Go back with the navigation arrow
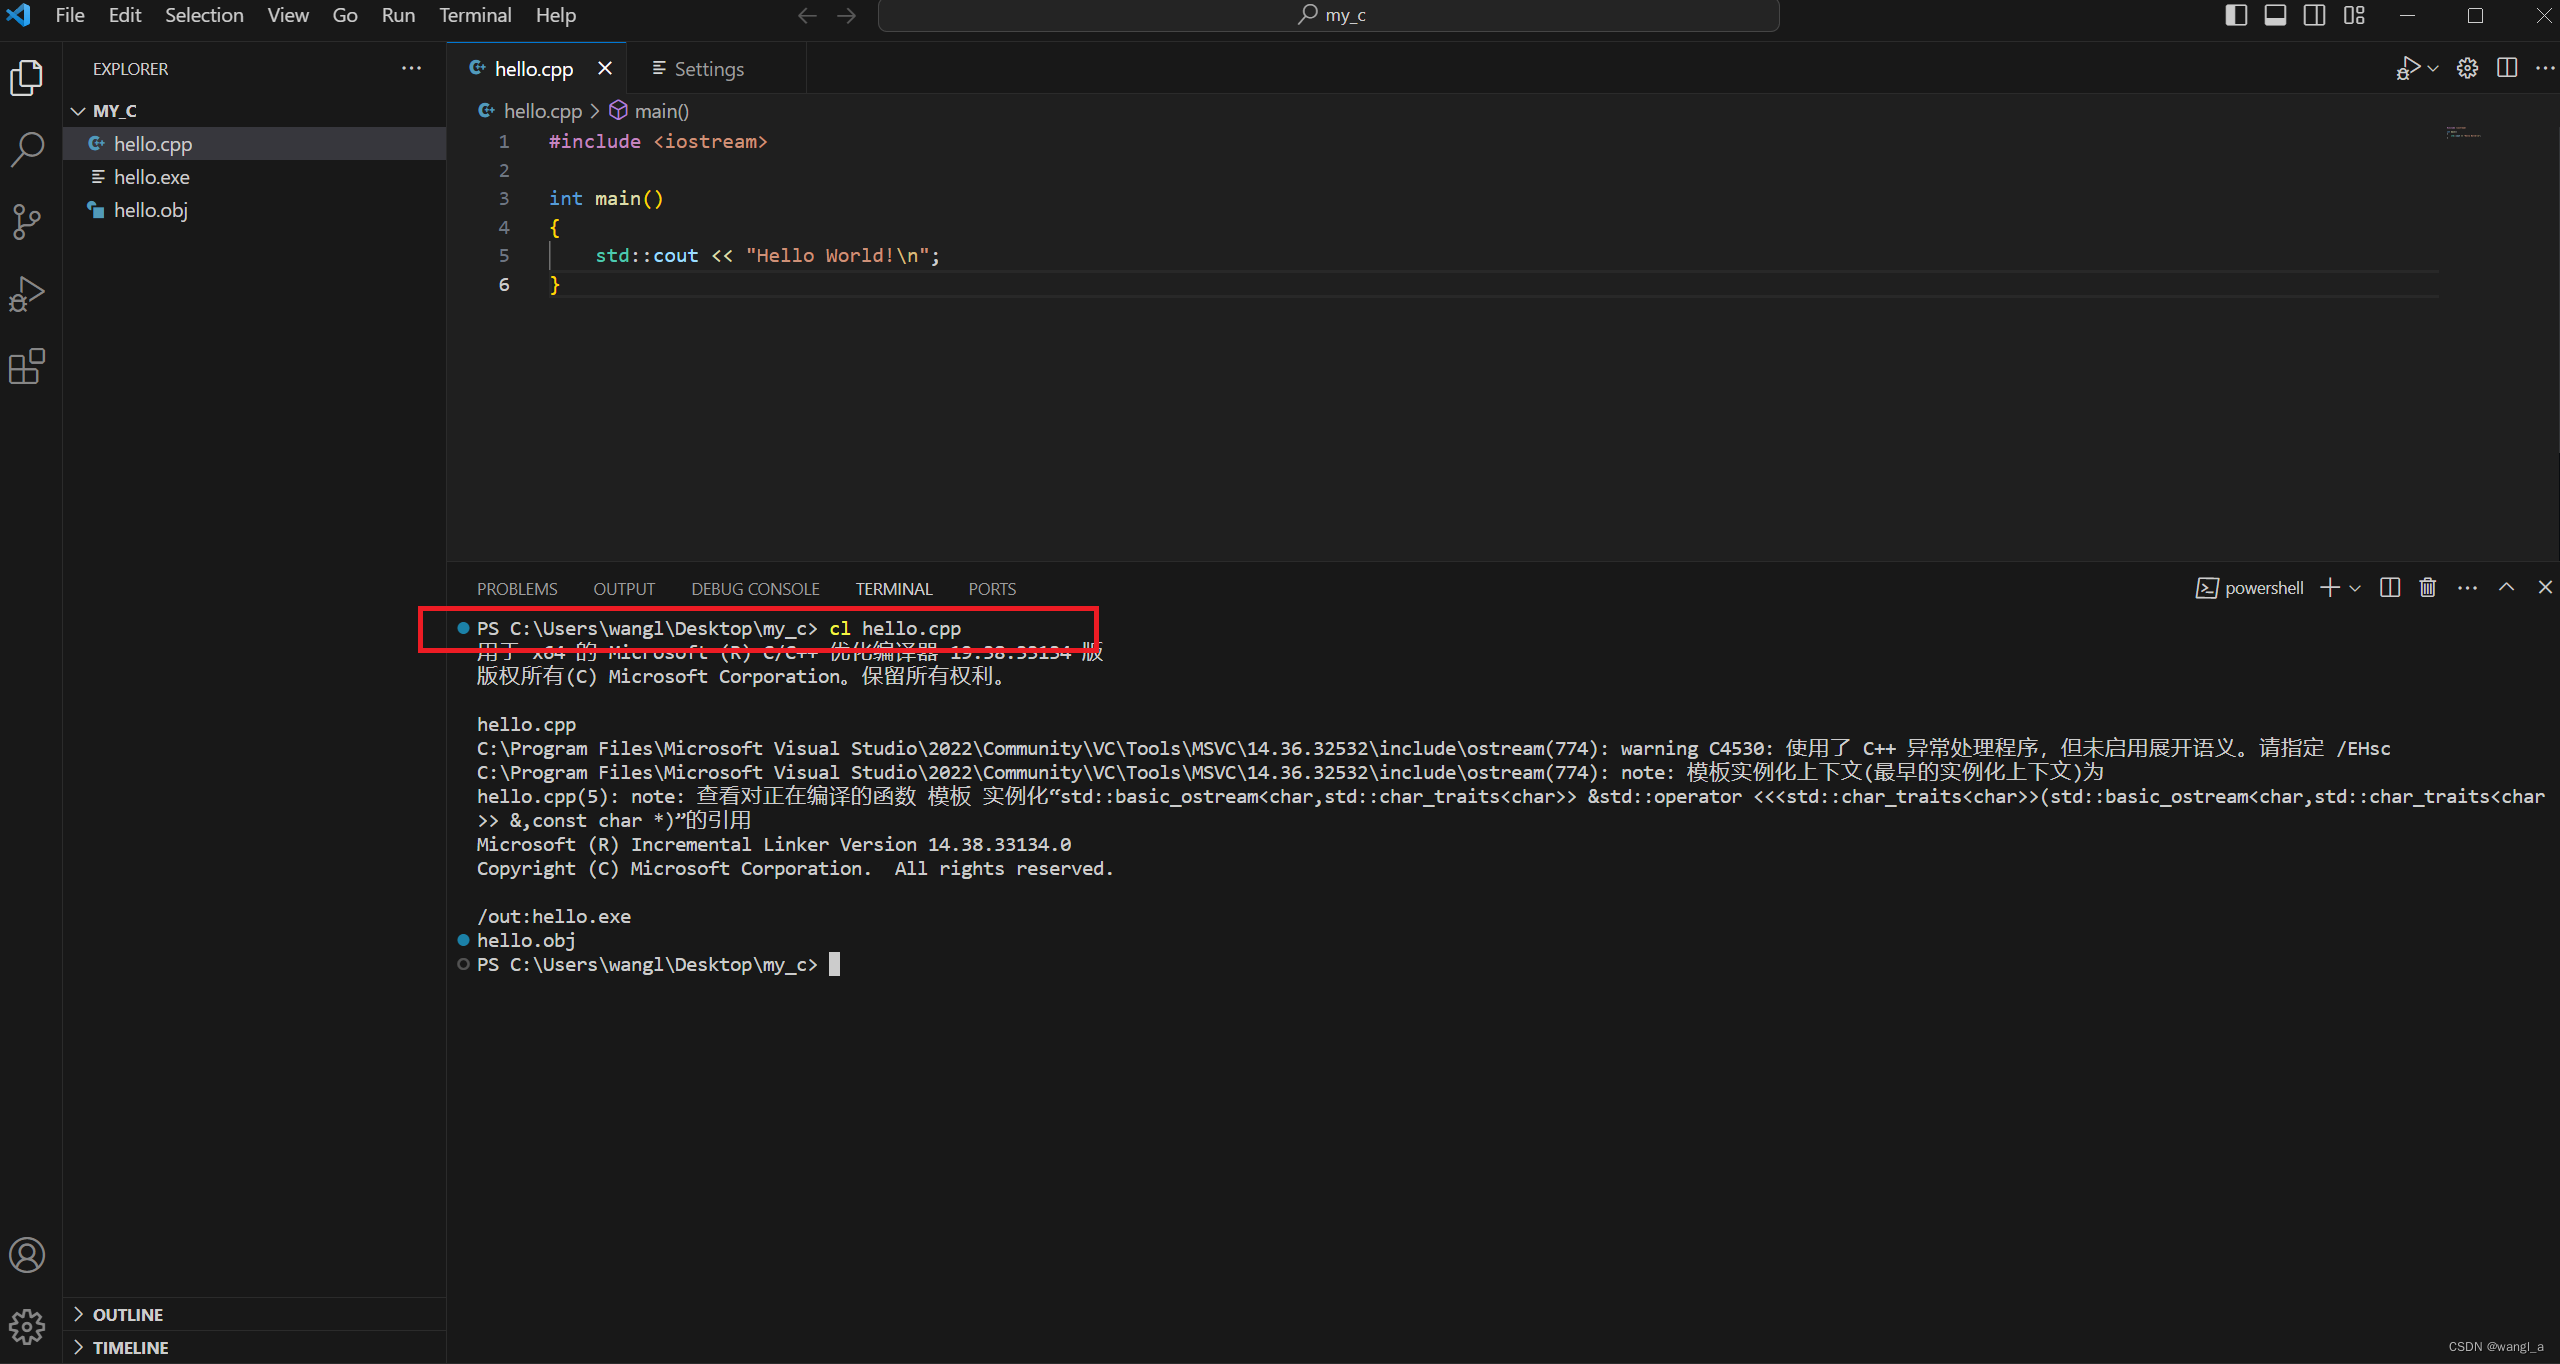 (x=807, y=15)
